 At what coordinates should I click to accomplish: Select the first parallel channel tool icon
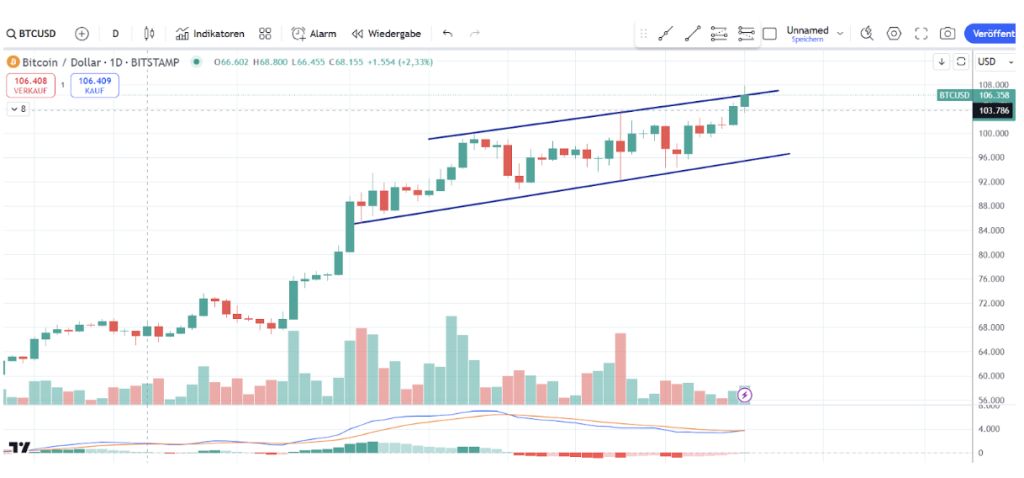(718, 33)
